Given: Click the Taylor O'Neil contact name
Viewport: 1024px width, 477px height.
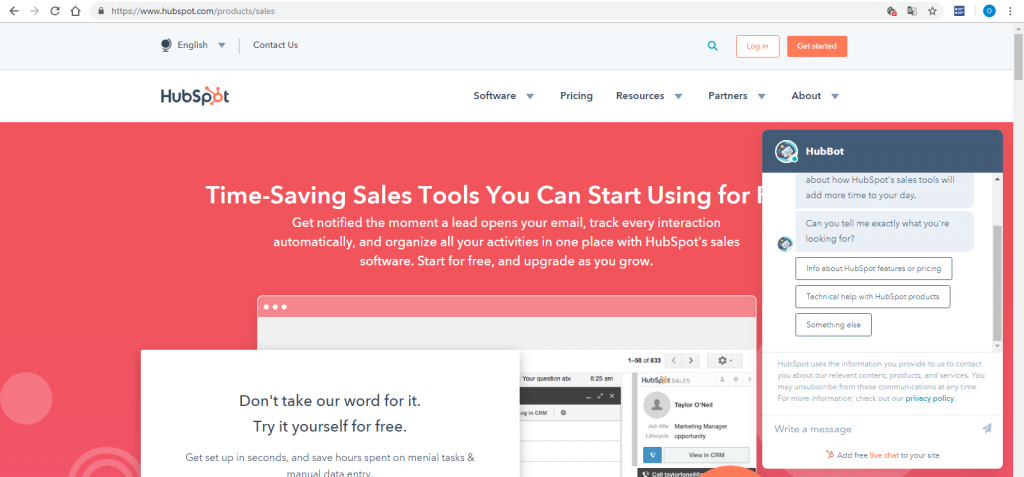Looking at the screenshot, I should click(x=696, y=405).
